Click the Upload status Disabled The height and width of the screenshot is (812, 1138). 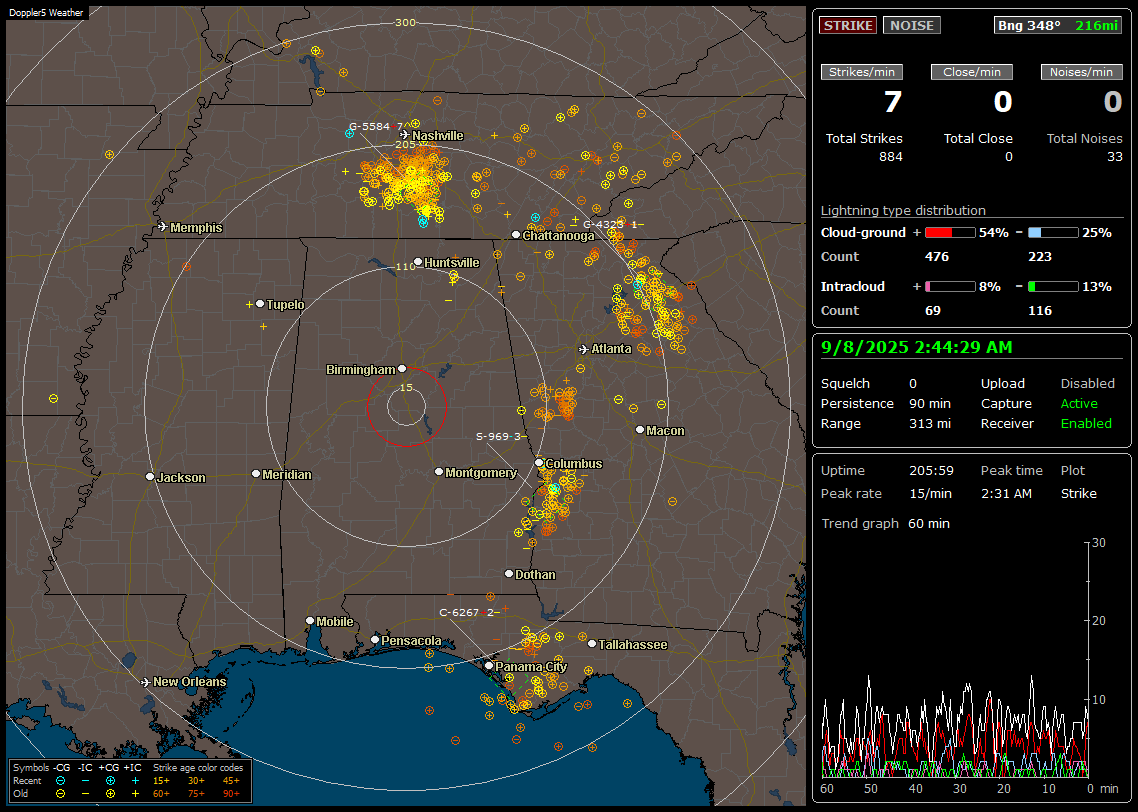[1087, 383]
